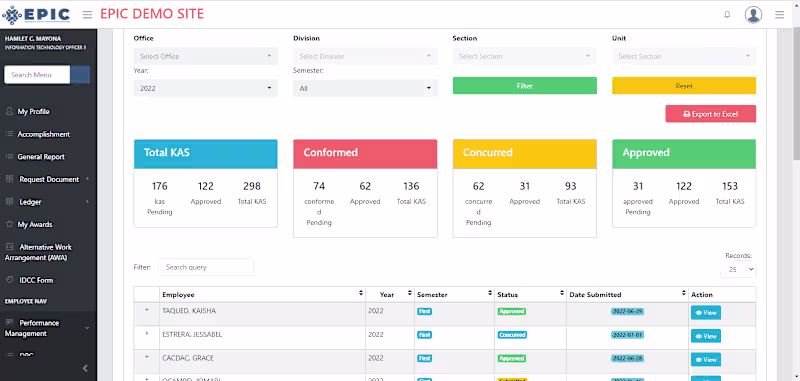
Task: Open the user avatar profile icon
Action: coord(753,15)
